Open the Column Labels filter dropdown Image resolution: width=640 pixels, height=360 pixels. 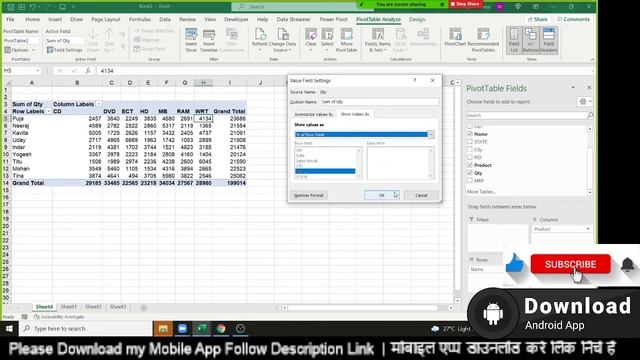[99, 104]
